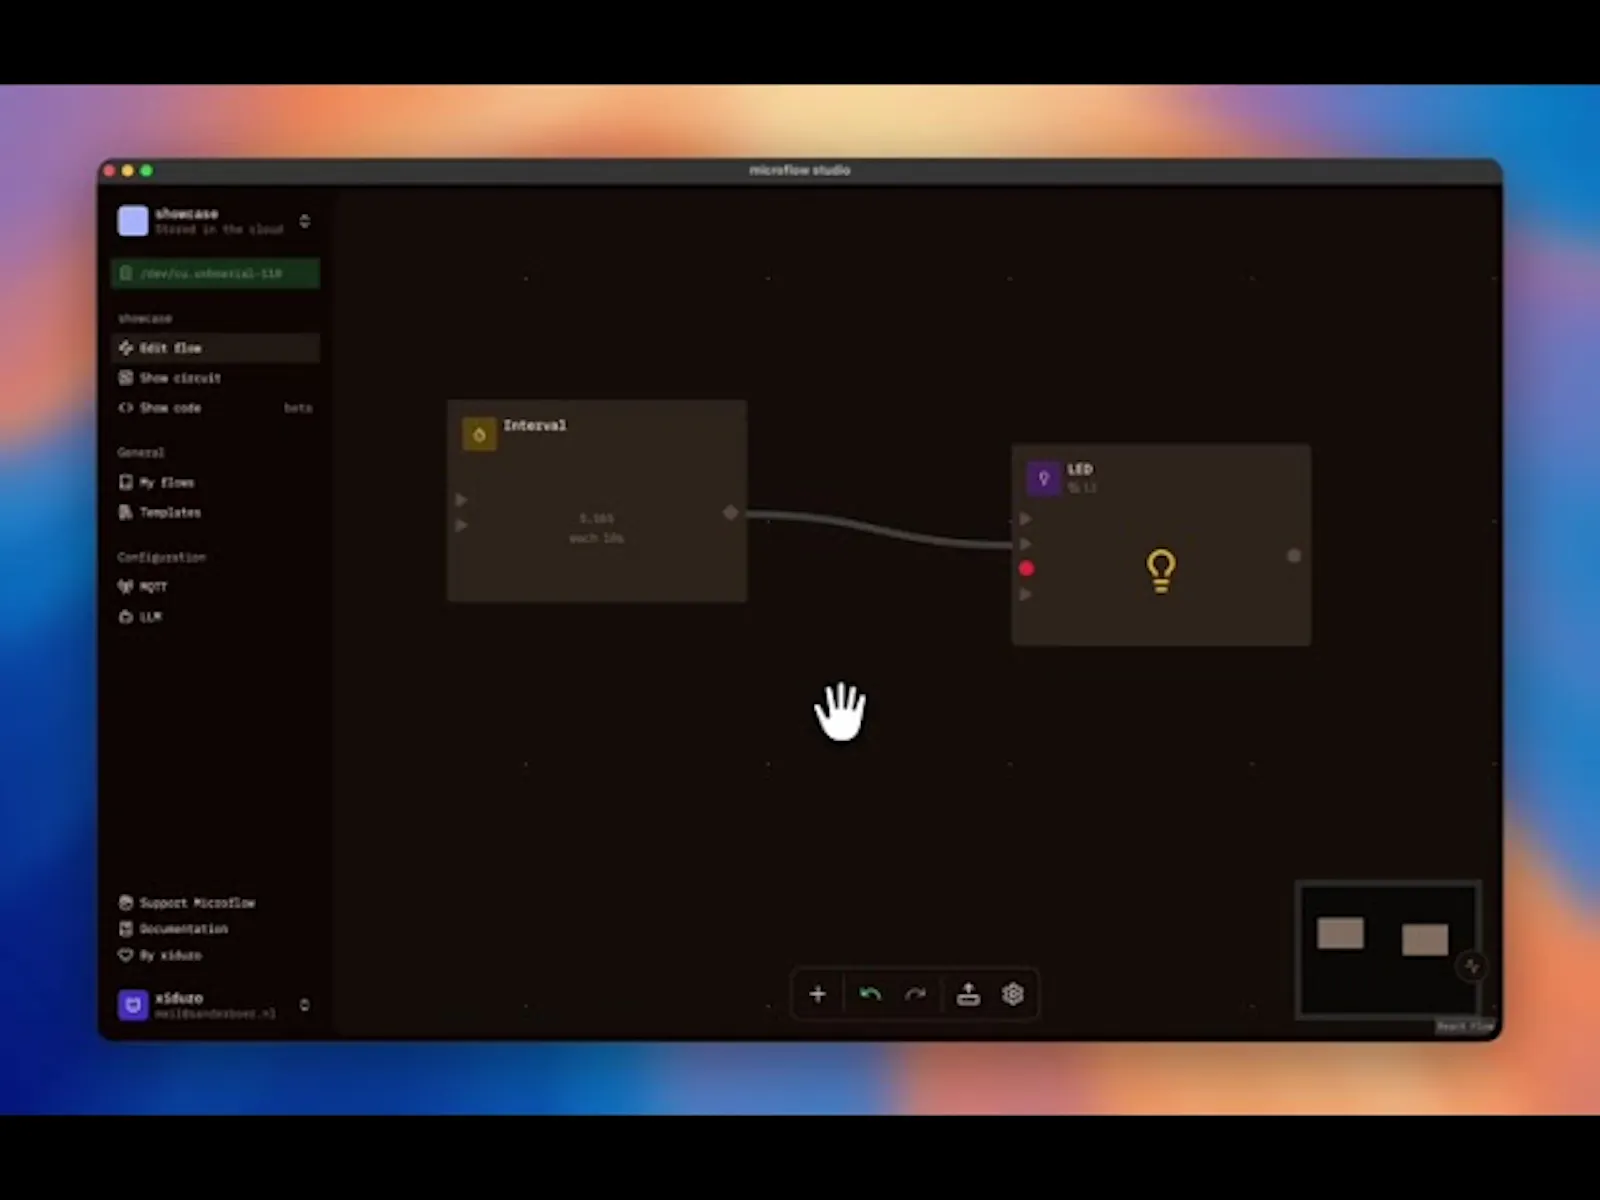This screenshot has width=1600, height=1200.
Task: Click the Interval node's second input handle
Action: [x=461, y=525]
